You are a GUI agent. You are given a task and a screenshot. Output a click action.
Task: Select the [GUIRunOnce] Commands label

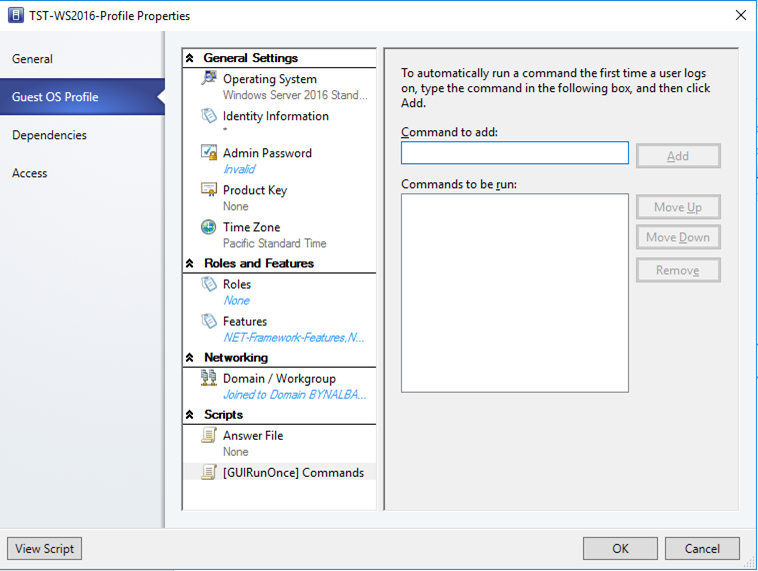tap(293, 472)
